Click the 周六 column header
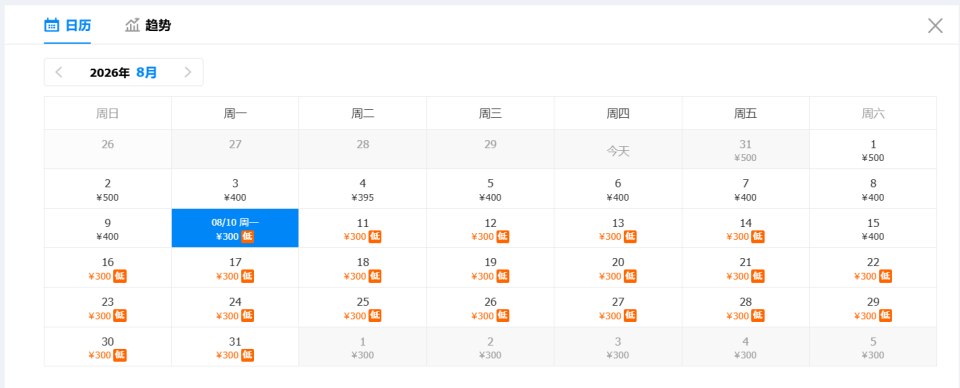The image size is (960, 388). tap(873, 113)
